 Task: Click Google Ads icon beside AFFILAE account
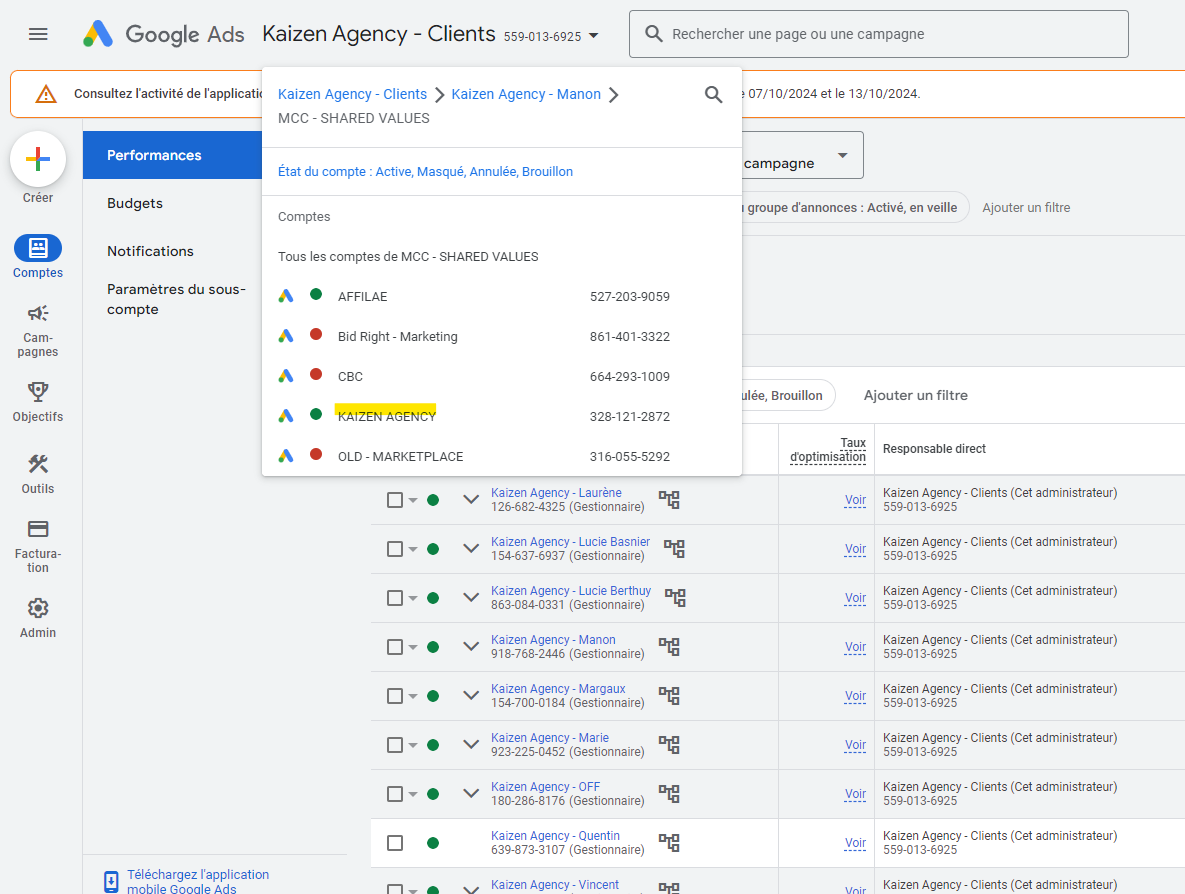pos(286,296)
